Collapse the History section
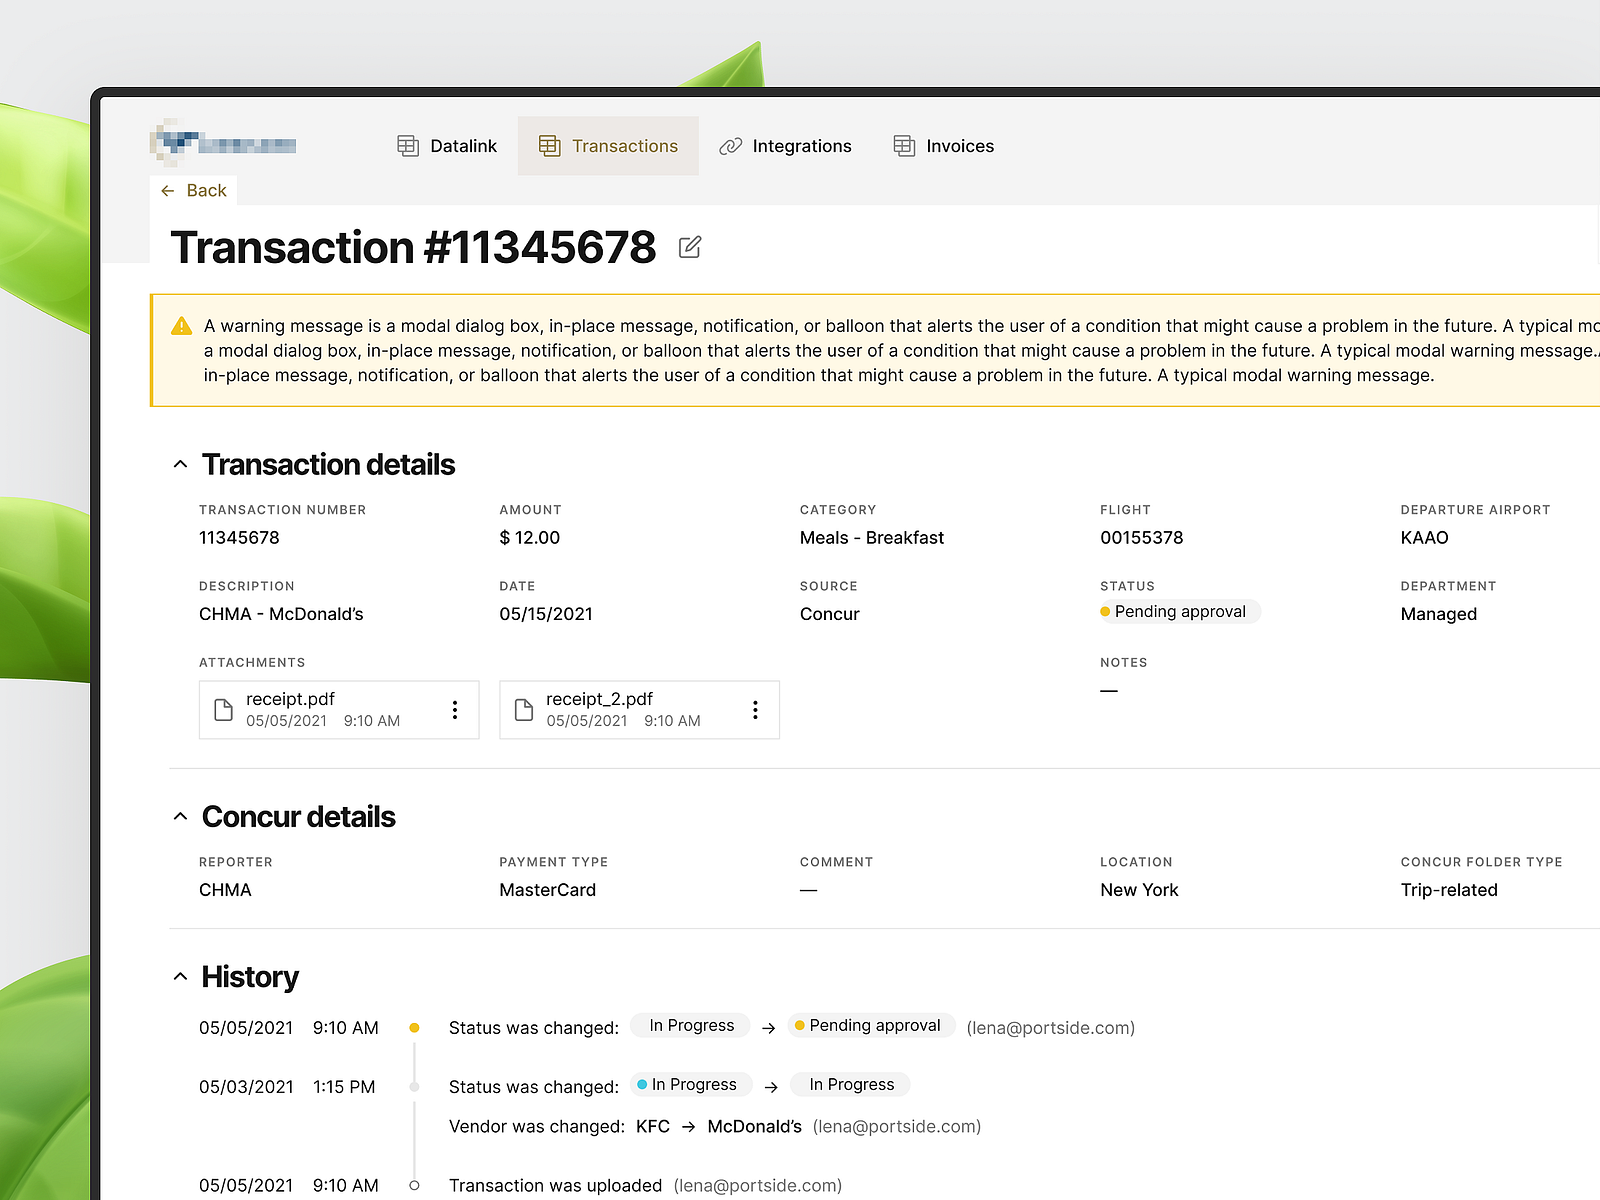 [x=181, y=976]
